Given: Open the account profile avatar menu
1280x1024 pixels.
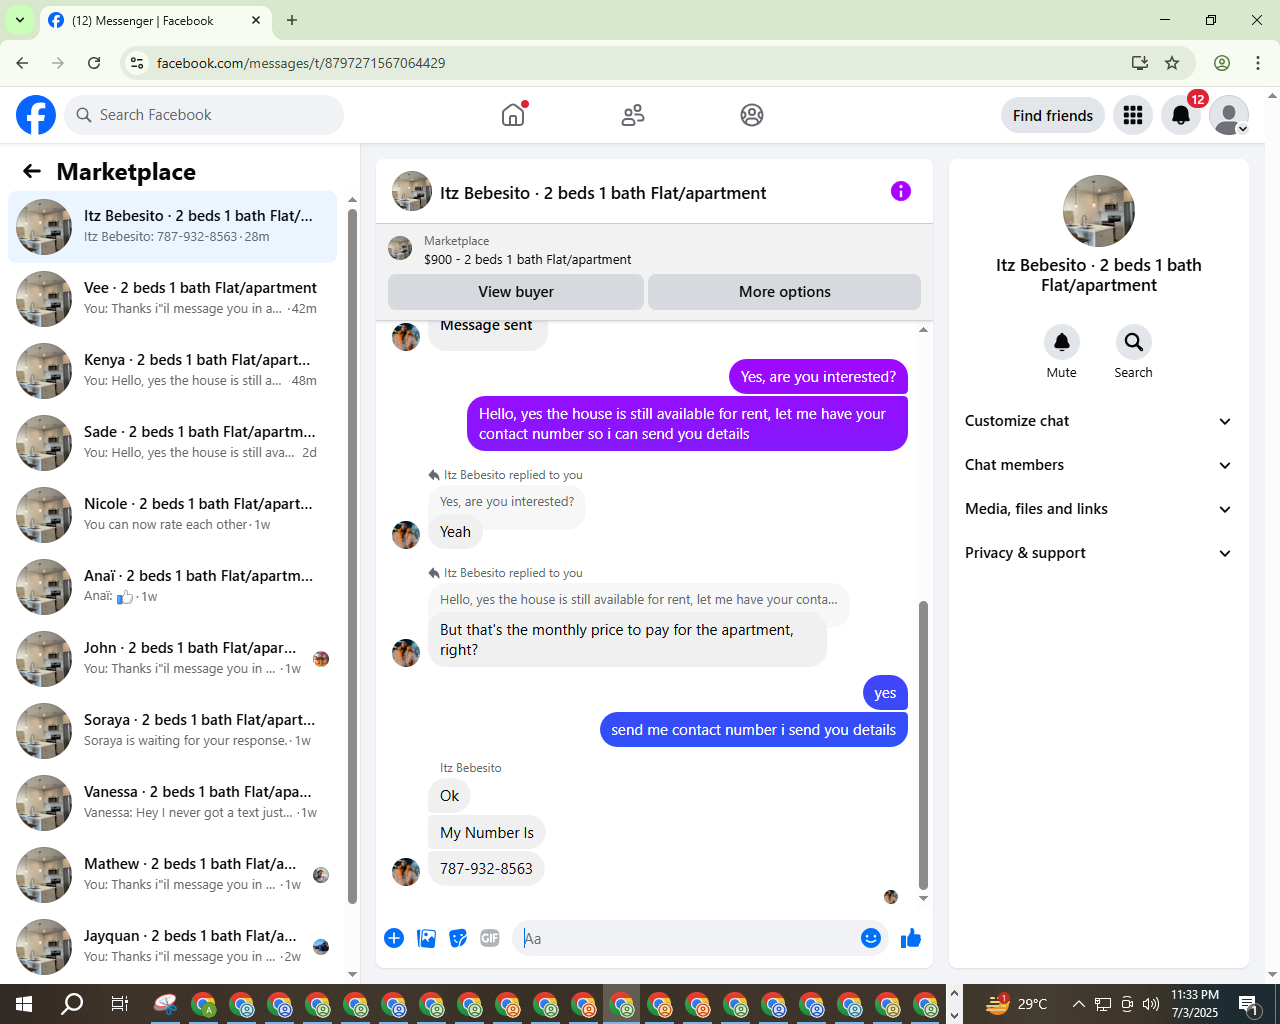Looking at the screenshot, I should pos(1229,115).
